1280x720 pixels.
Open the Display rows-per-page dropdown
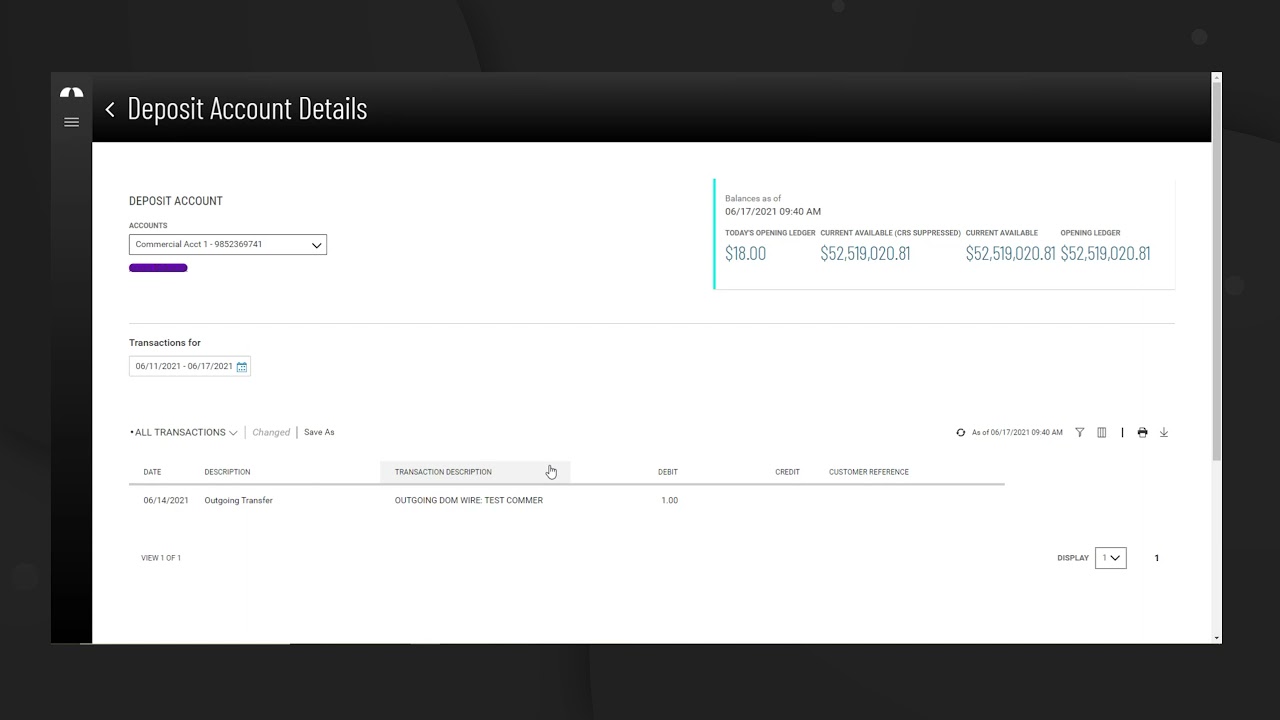tap(1111, 558)
